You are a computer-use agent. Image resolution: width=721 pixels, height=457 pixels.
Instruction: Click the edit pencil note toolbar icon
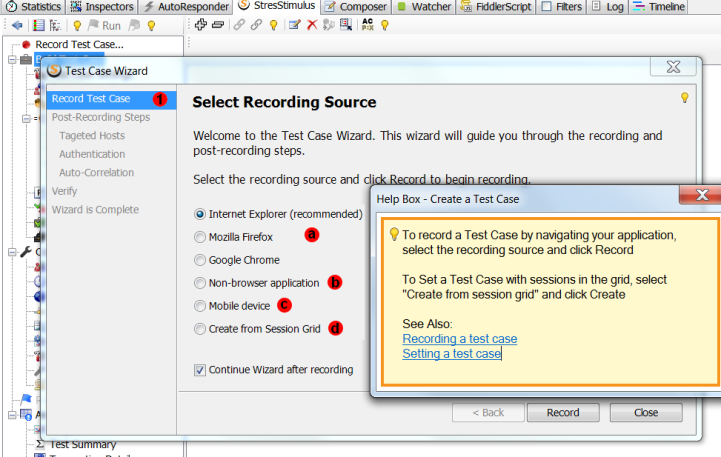coord(294,25)
